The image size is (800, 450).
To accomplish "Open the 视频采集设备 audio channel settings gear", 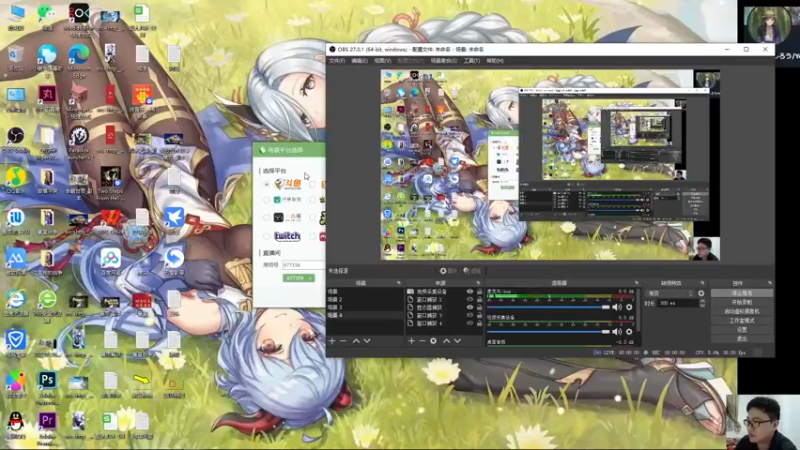I will 629,332.
